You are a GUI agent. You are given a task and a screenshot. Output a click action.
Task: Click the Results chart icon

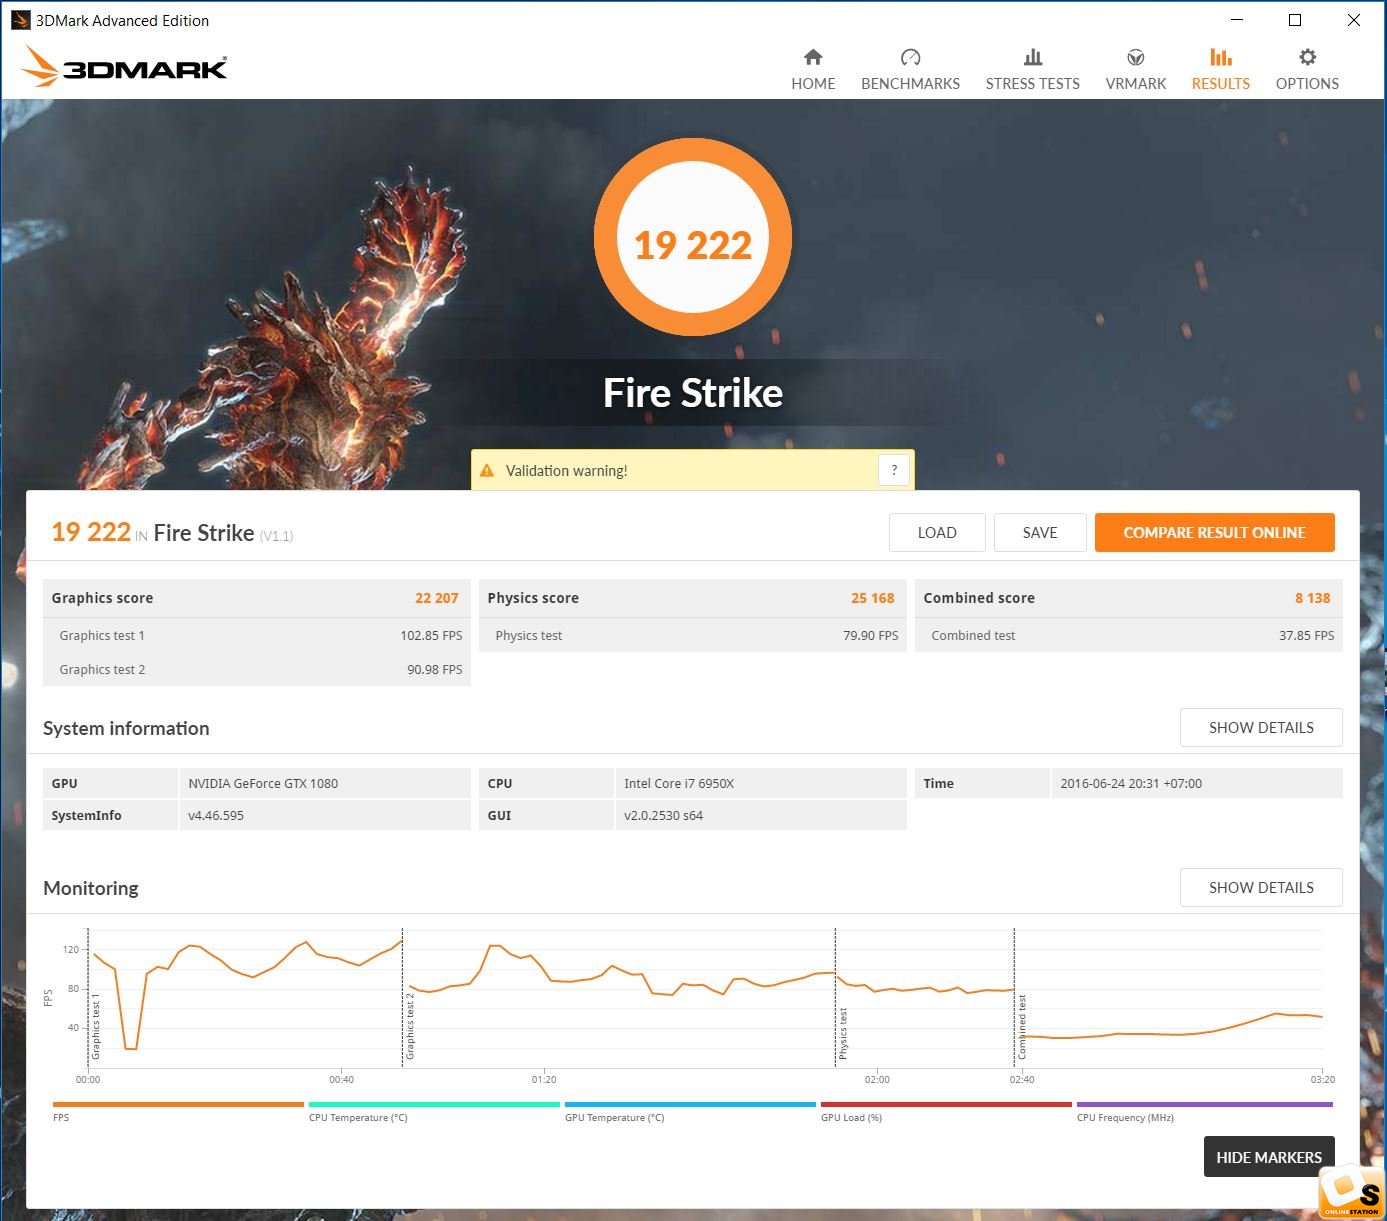point(1221,57)
